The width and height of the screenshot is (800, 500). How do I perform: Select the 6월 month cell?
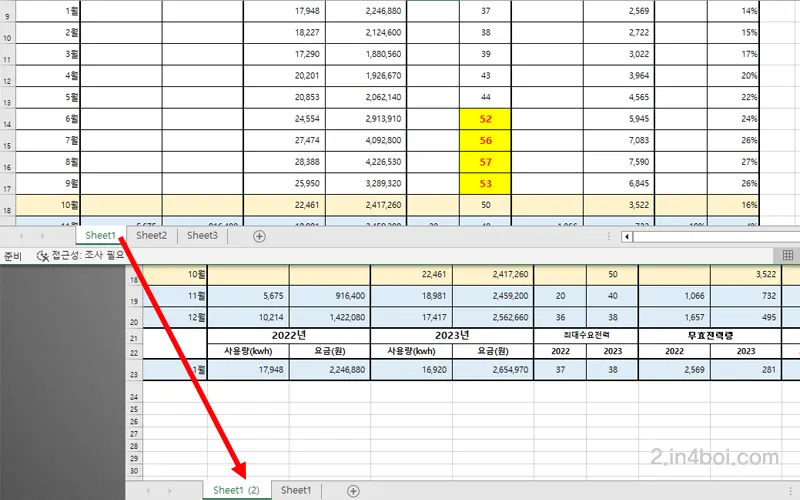(48, 119)
